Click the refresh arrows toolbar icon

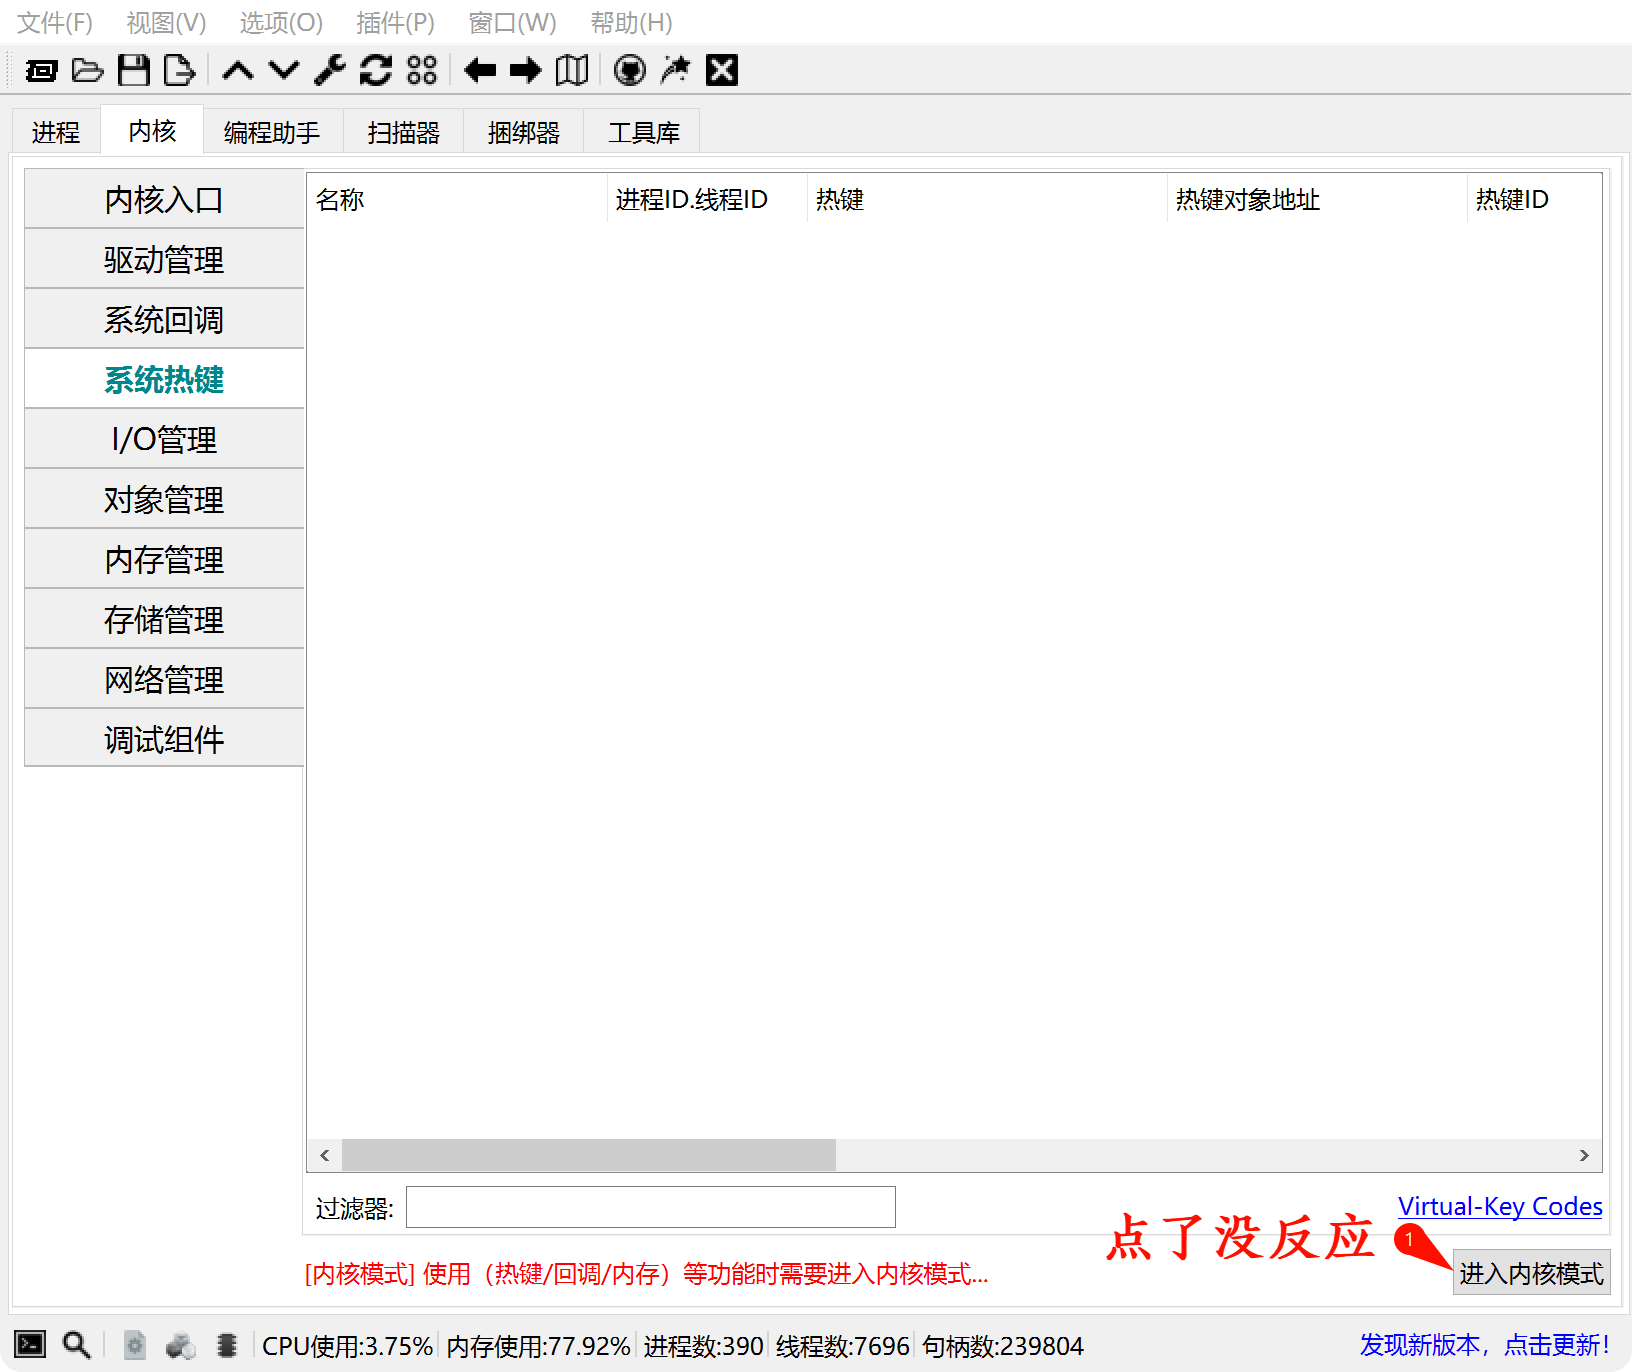(375, 70)
